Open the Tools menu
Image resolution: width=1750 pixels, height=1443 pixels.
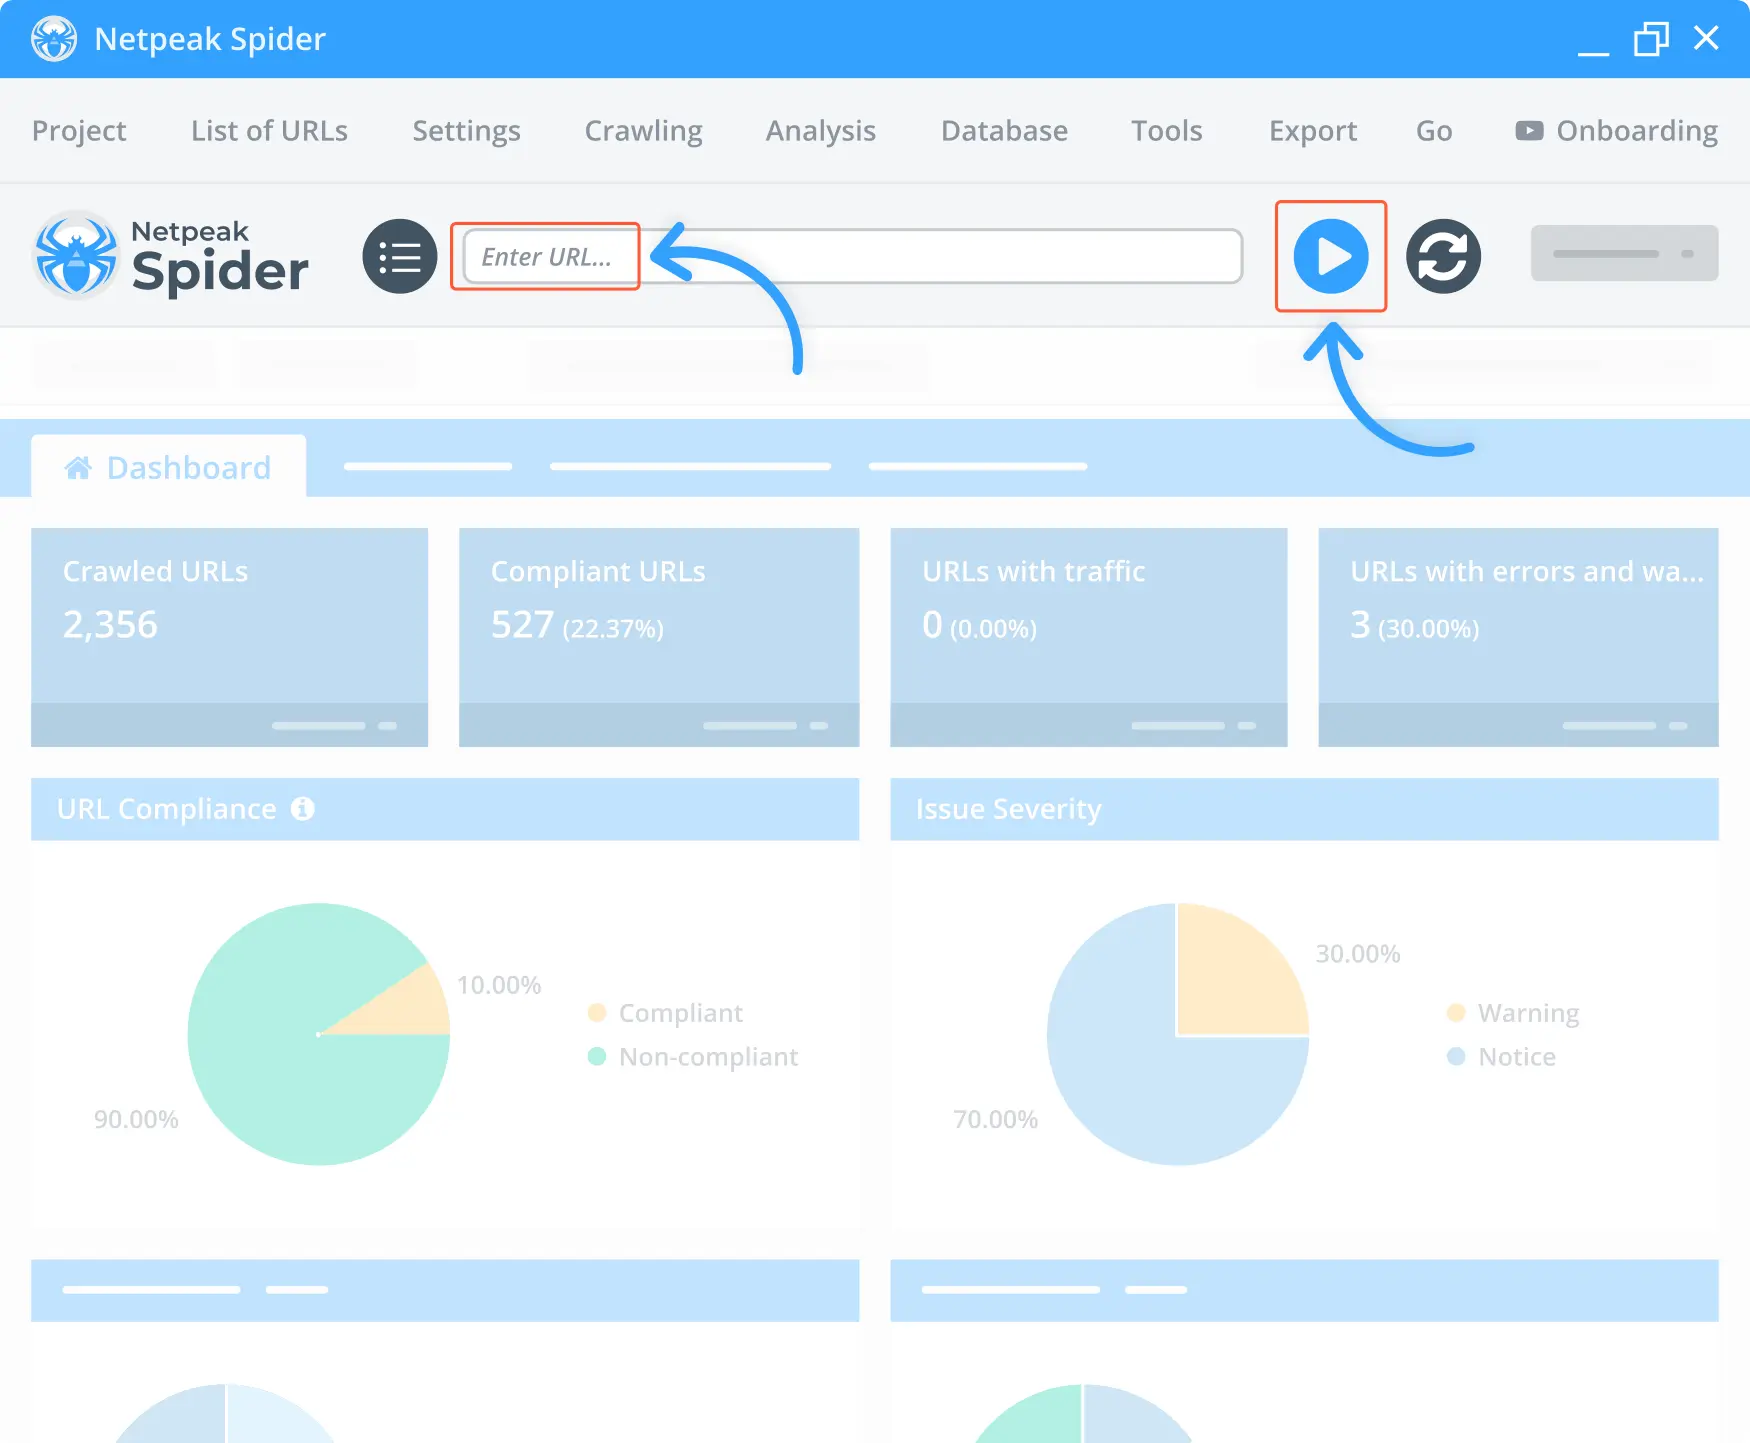click(x=1166, y=131)
